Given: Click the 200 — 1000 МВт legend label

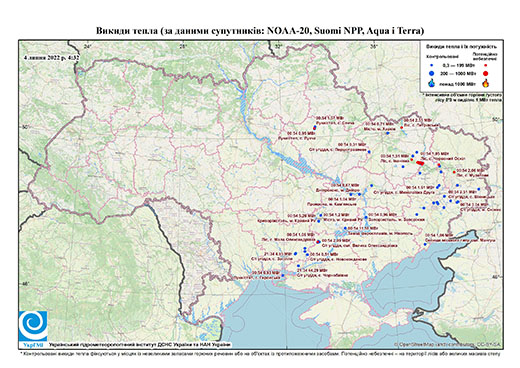Looking at the screenshot, I should pos(458,73).
